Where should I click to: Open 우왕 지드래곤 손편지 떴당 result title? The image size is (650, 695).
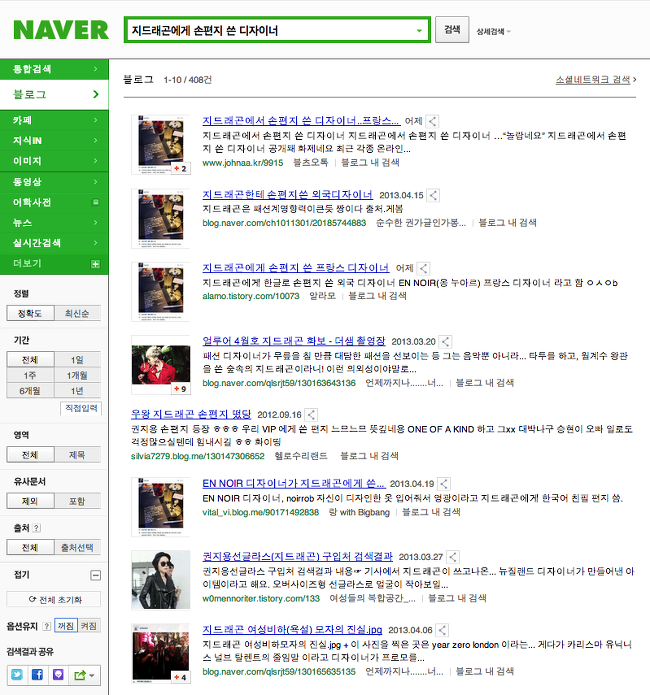pyautogui.click(x=191, y=414)
